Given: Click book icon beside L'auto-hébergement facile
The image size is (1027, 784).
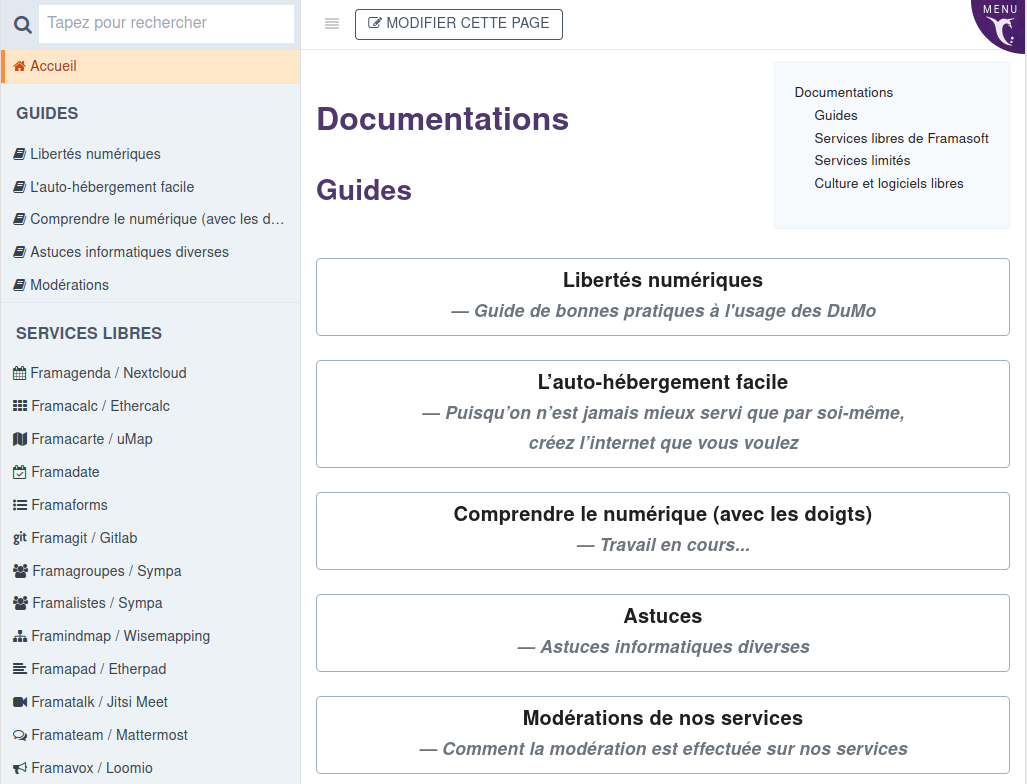Looking at the screenshot, I should (20, 187).
